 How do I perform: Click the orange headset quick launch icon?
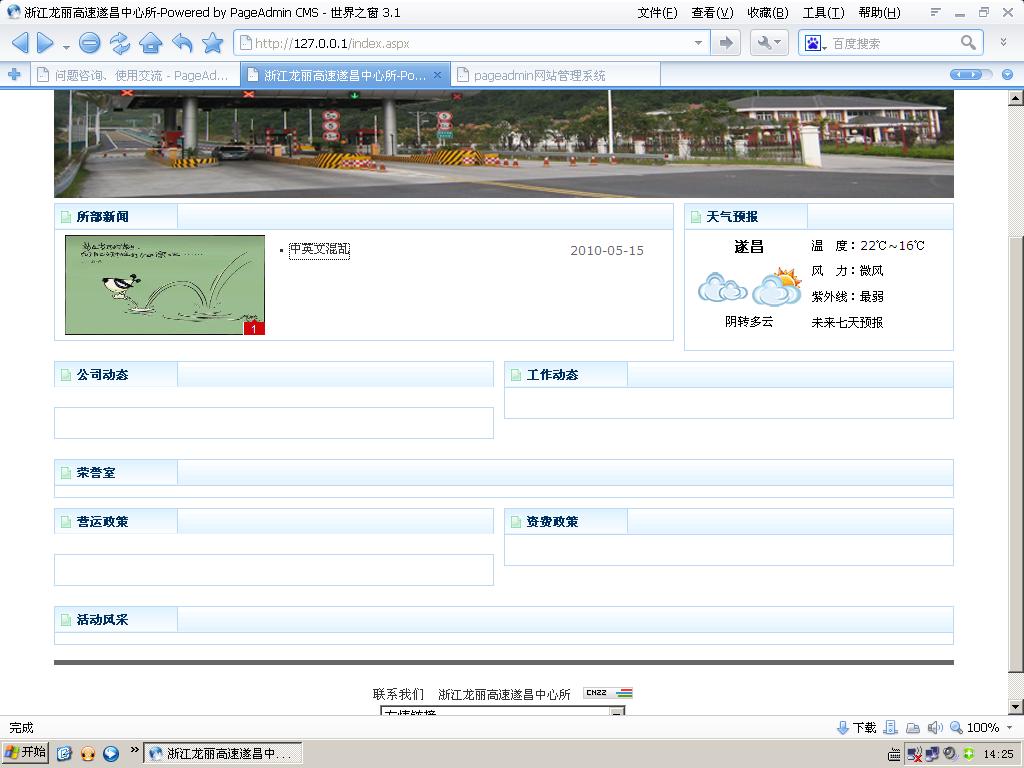click(x=88, y=754)
